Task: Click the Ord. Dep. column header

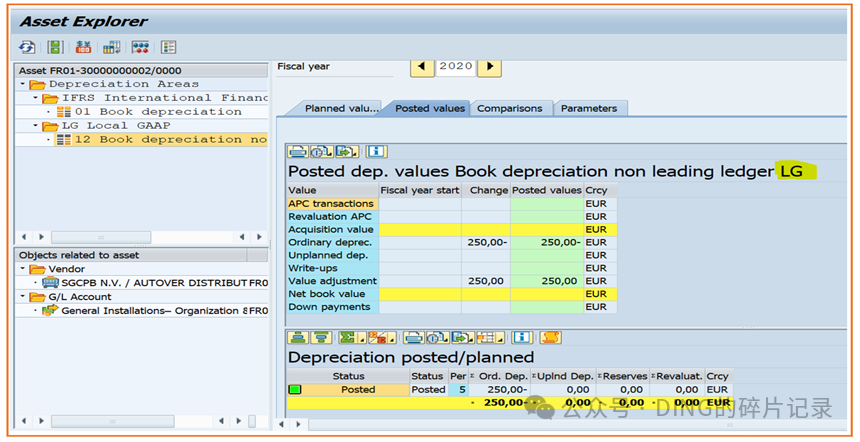Action: pyautogui.click(x=499, y=376)
